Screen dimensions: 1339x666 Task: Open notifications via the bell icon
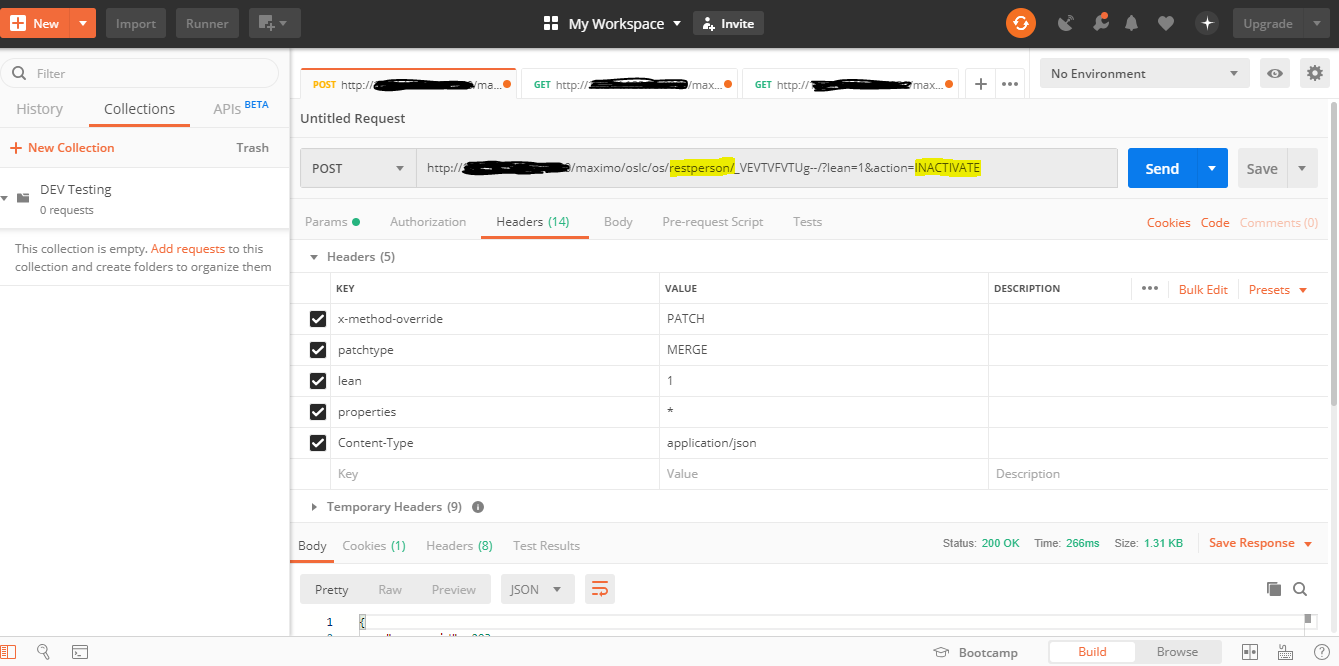point(1131,22)
